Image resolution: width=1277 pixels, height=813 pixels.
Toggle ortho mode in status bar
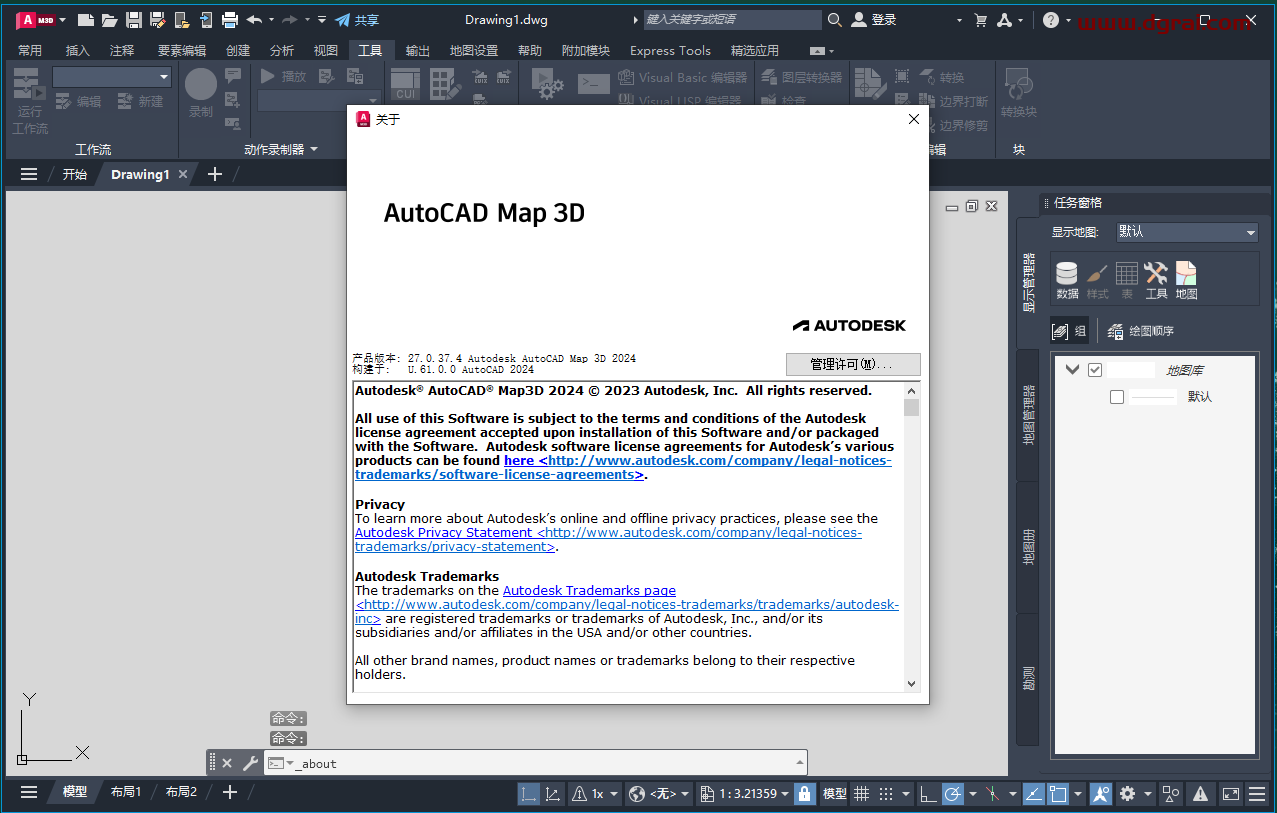(x=928, y=794)
